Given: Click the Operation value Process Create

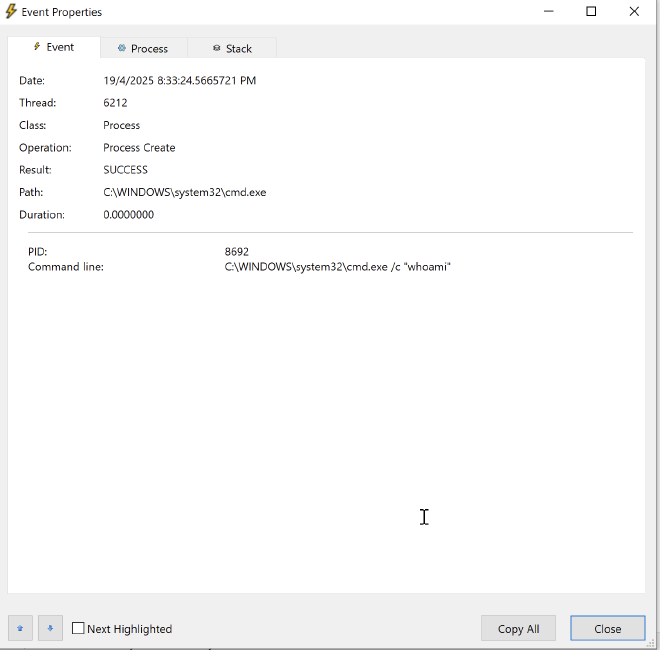Looking at the screenshot, I should (139, 147).
